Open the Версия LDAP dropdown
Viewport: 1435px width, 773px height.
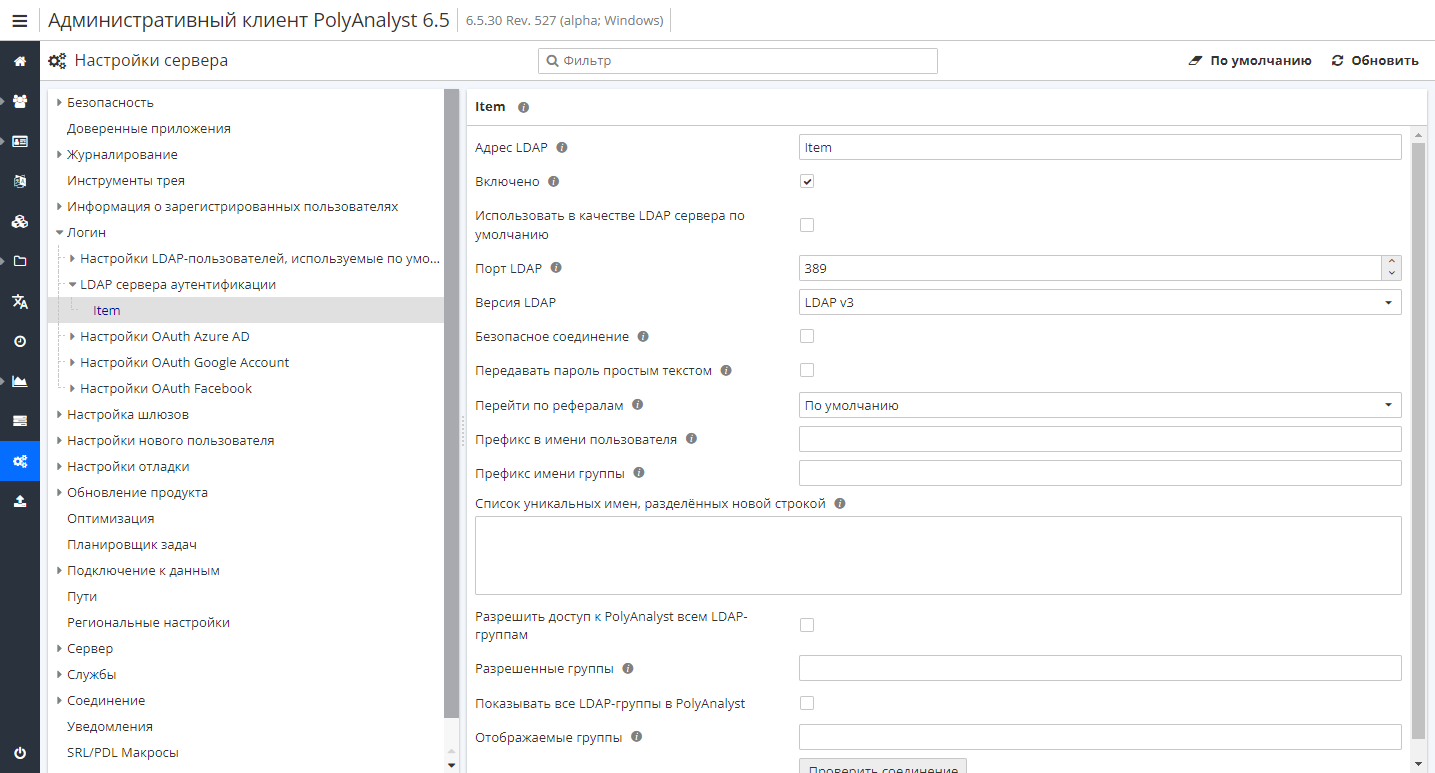1100,302
